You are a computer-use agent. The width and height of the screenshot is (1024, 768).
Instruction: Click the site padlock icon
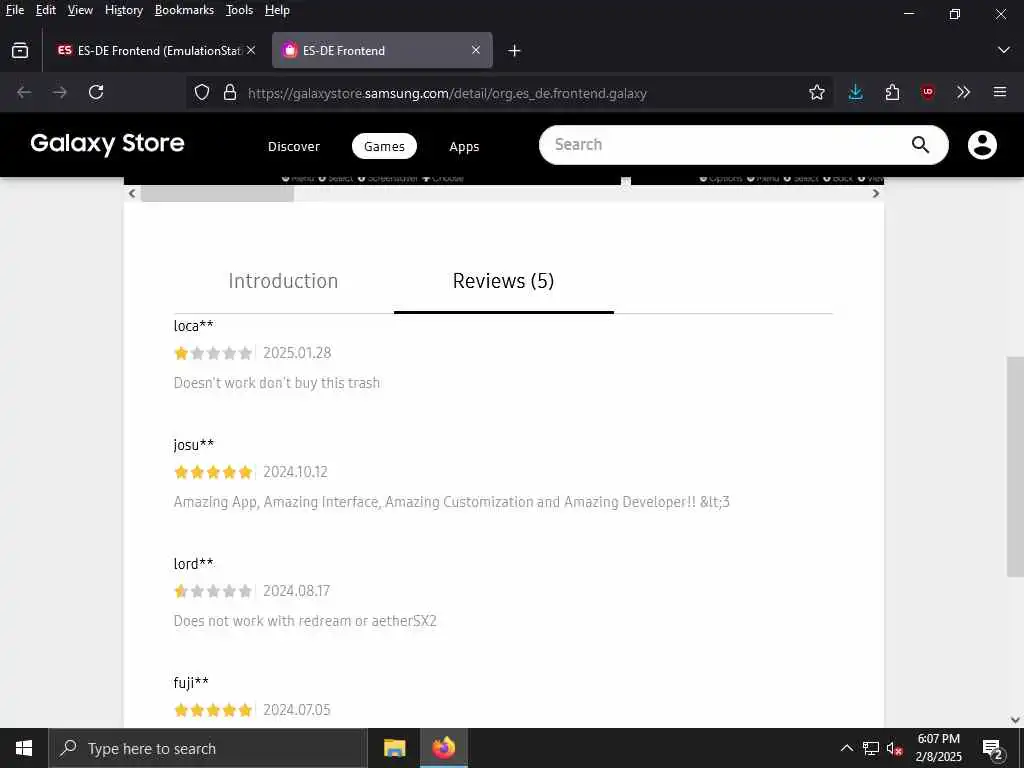(x=230, y=92)
